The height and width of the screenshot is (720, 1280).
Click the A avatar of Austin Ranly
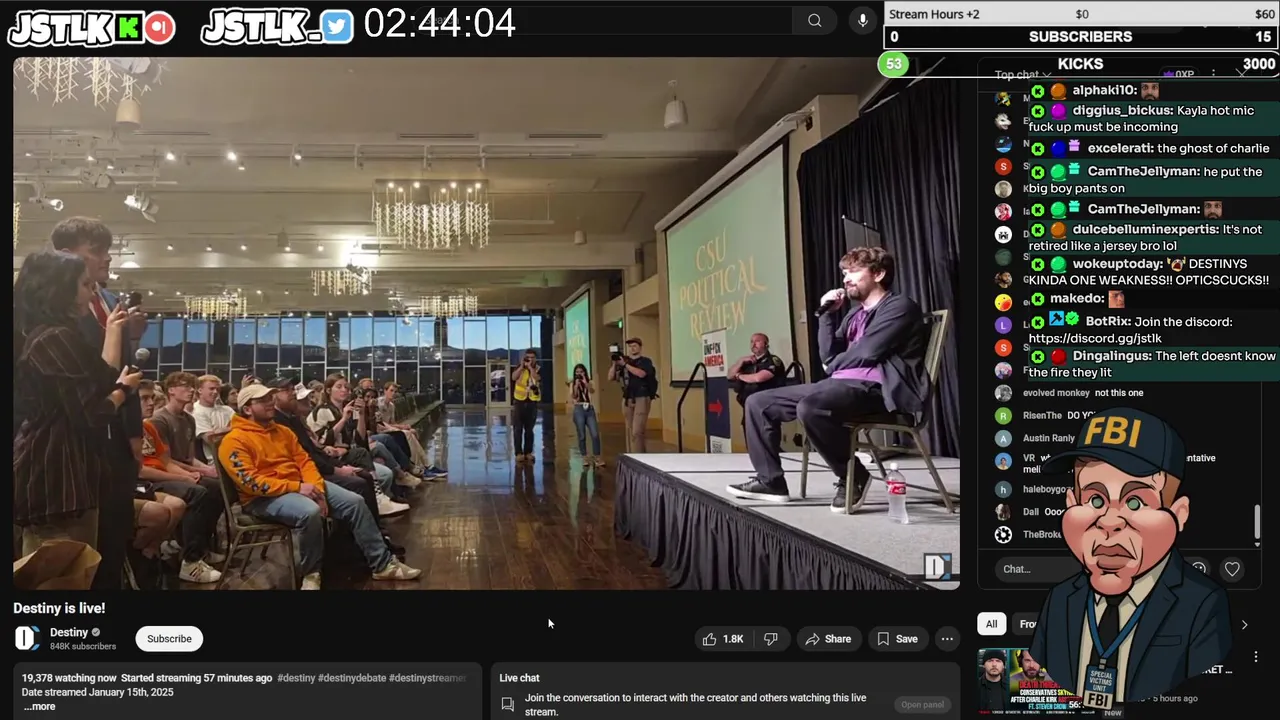[x=1003, y=438]
